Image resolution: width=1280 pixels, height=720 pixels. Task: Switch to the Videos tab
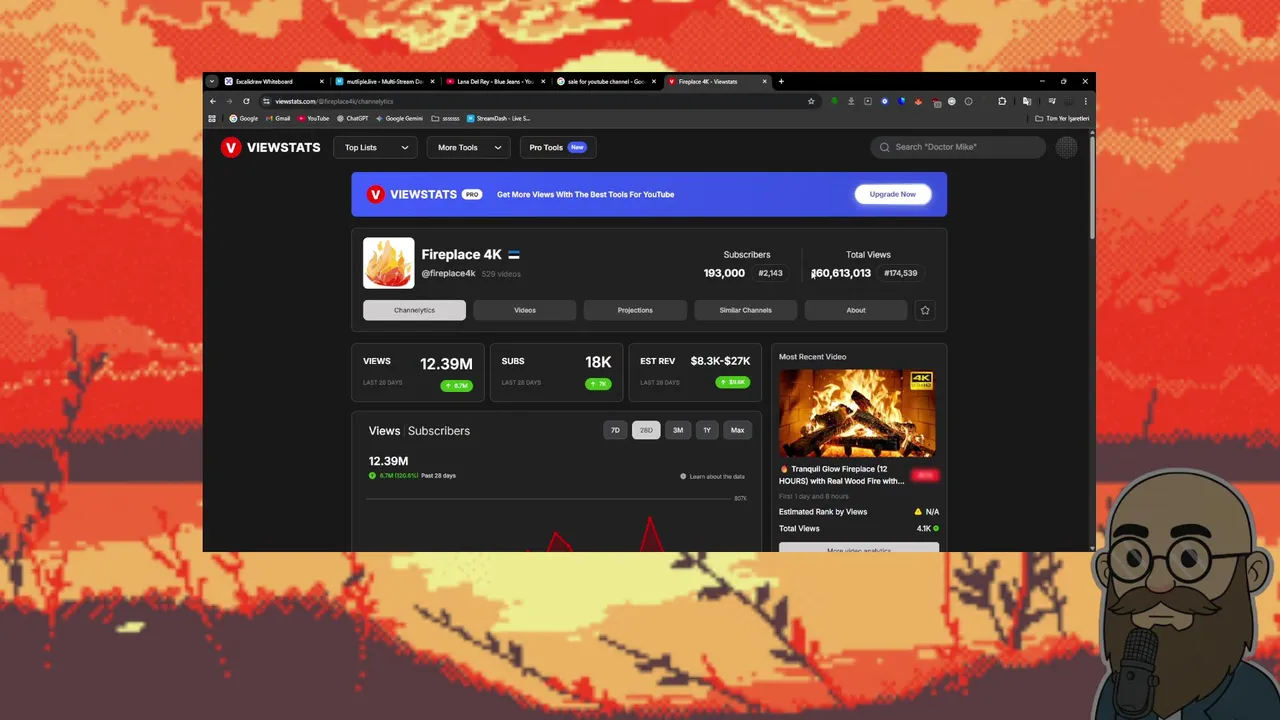tap(525, 310)
